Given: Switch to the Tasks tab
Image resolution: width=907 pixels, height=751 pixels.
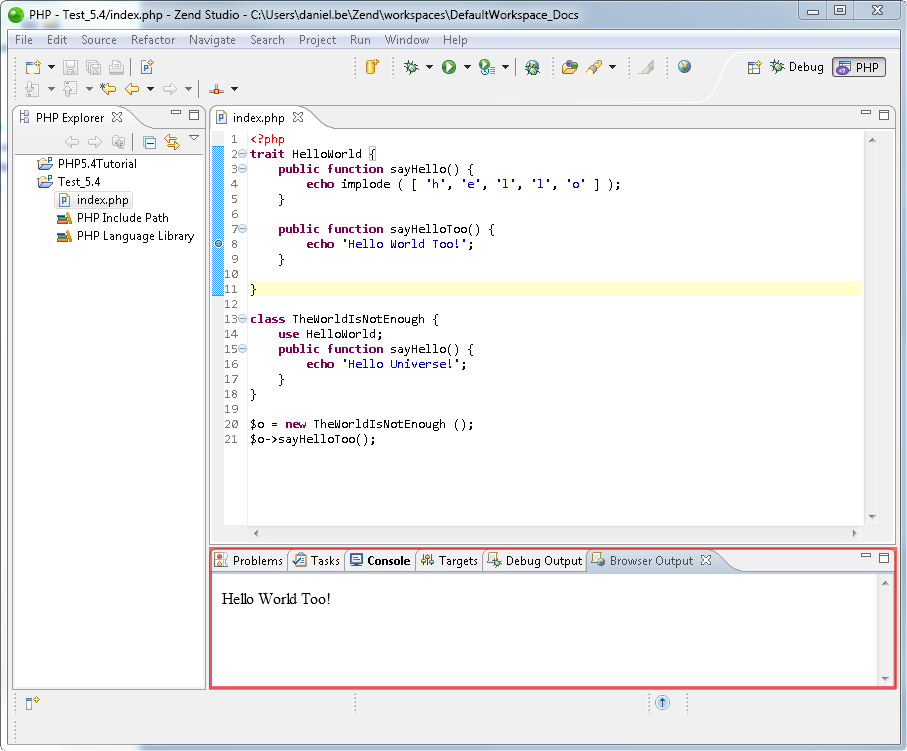Looking at the screenshot, I should (x=316, y=561).
